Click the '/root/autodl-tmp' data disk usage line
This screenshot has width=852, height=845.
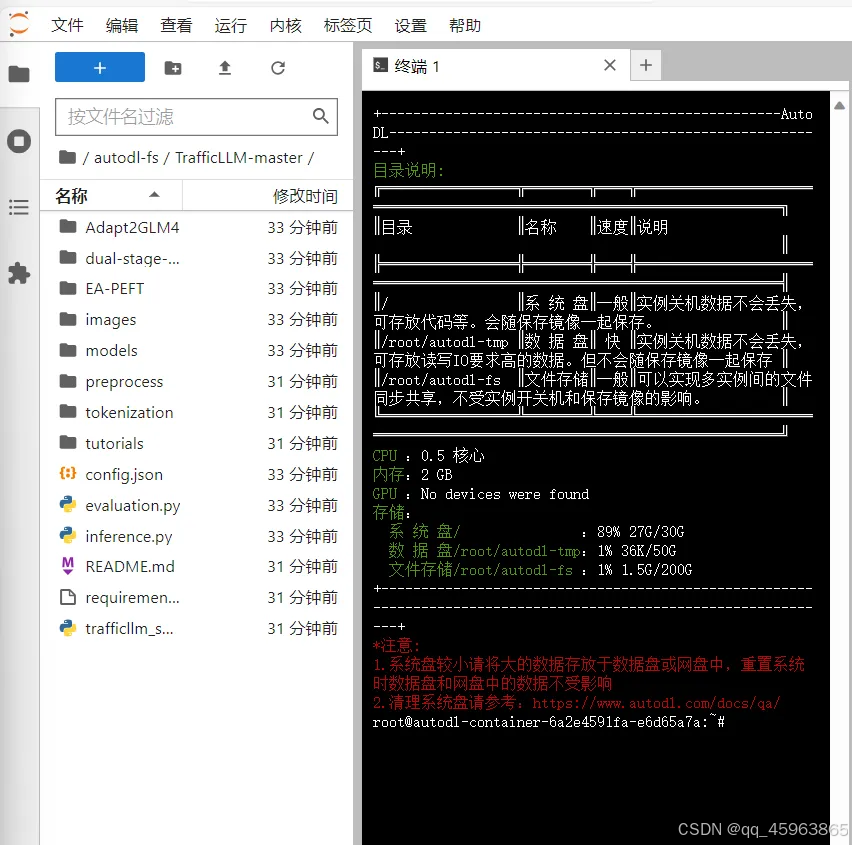tap(532, 551)
